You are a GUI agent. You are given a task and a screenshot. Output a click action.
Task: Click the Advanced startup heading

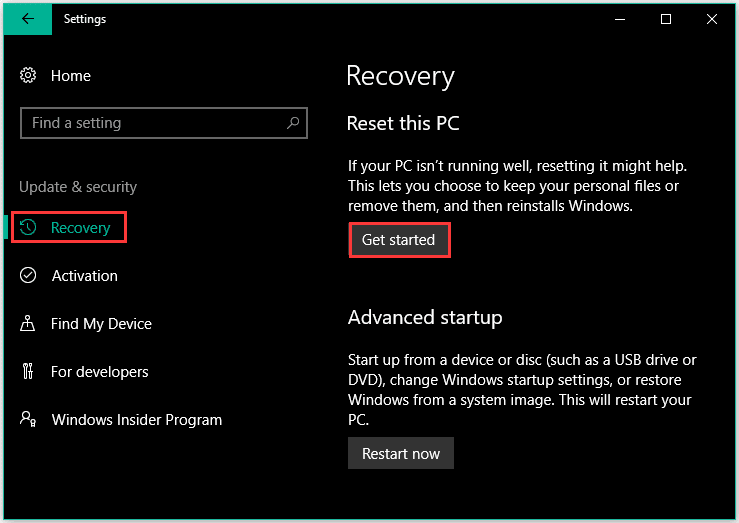click(x=425, y=318)
